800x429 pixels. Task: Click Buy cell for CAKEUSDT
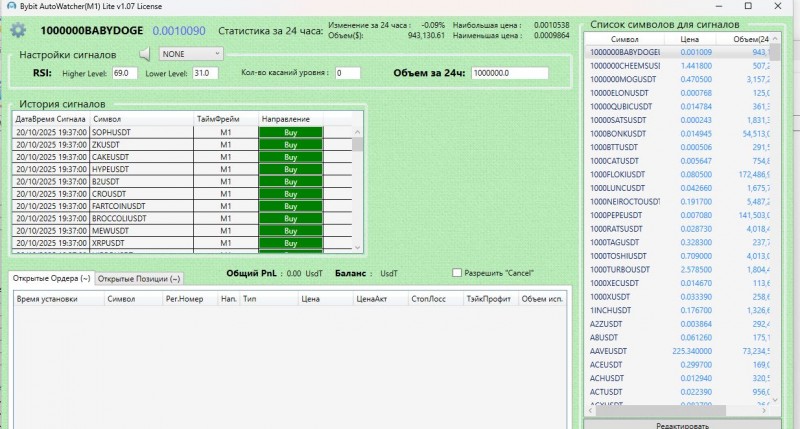pyautogui.click(x=290, y=157)
